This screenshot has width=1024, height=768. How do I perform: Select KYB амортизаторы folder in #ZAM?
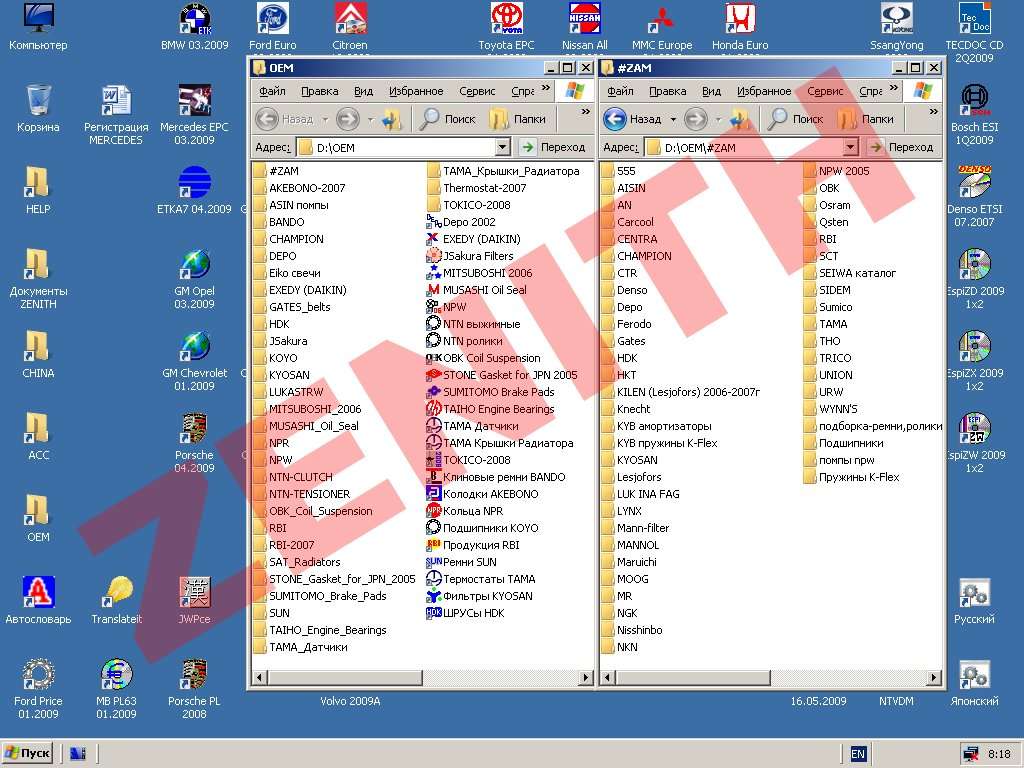coord(656,426)
